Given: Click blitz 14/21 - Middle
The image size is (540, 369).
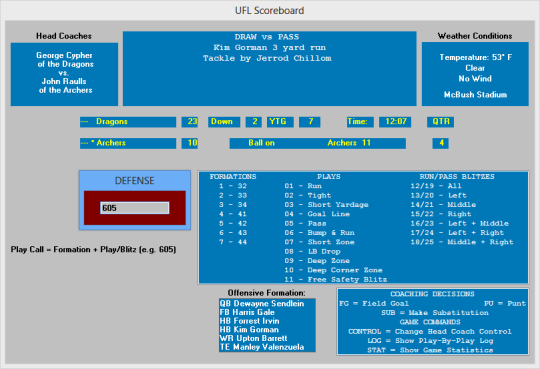Looking at the screenshot, I should (x=443, y=205).
